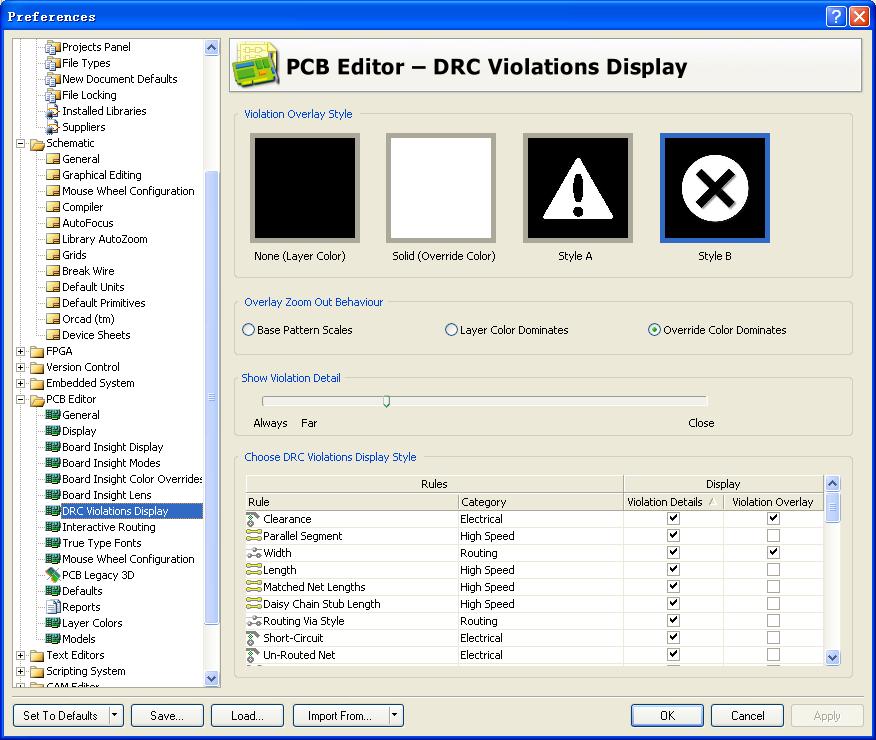Choose the Solid (Override Color) overlay style
This screenshot has height=740, width=876.
pyautogui.click(x=441, y=188)
